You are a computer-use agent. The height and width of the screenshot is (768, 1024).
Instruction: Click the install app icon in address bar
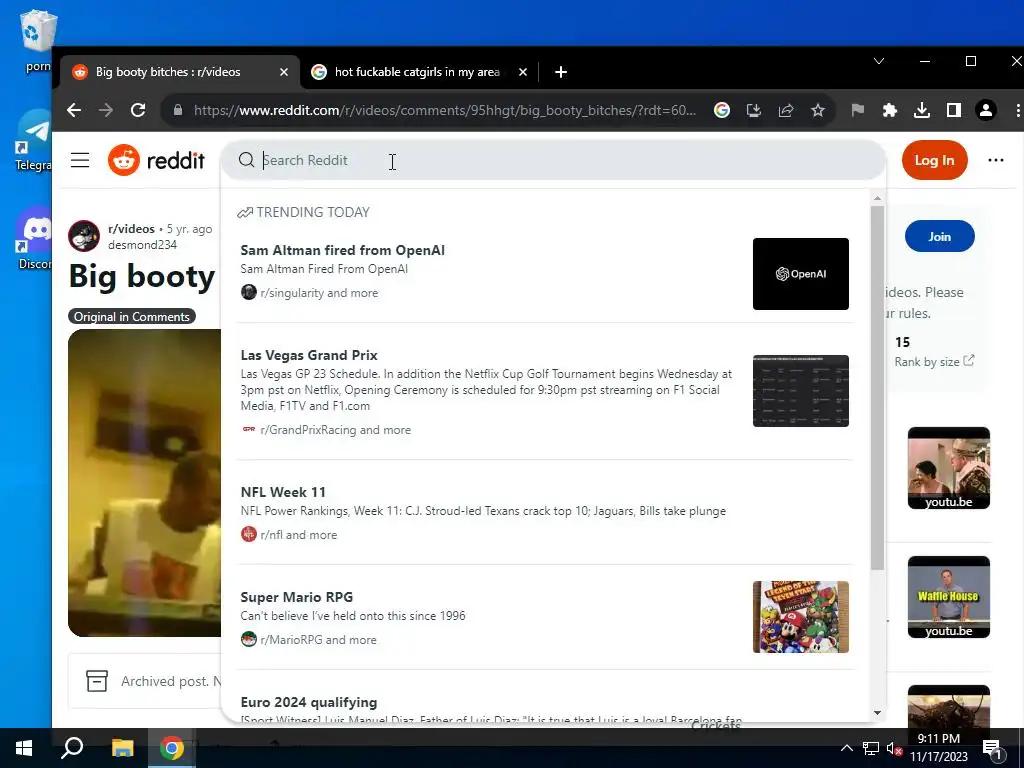click(754, 110)
